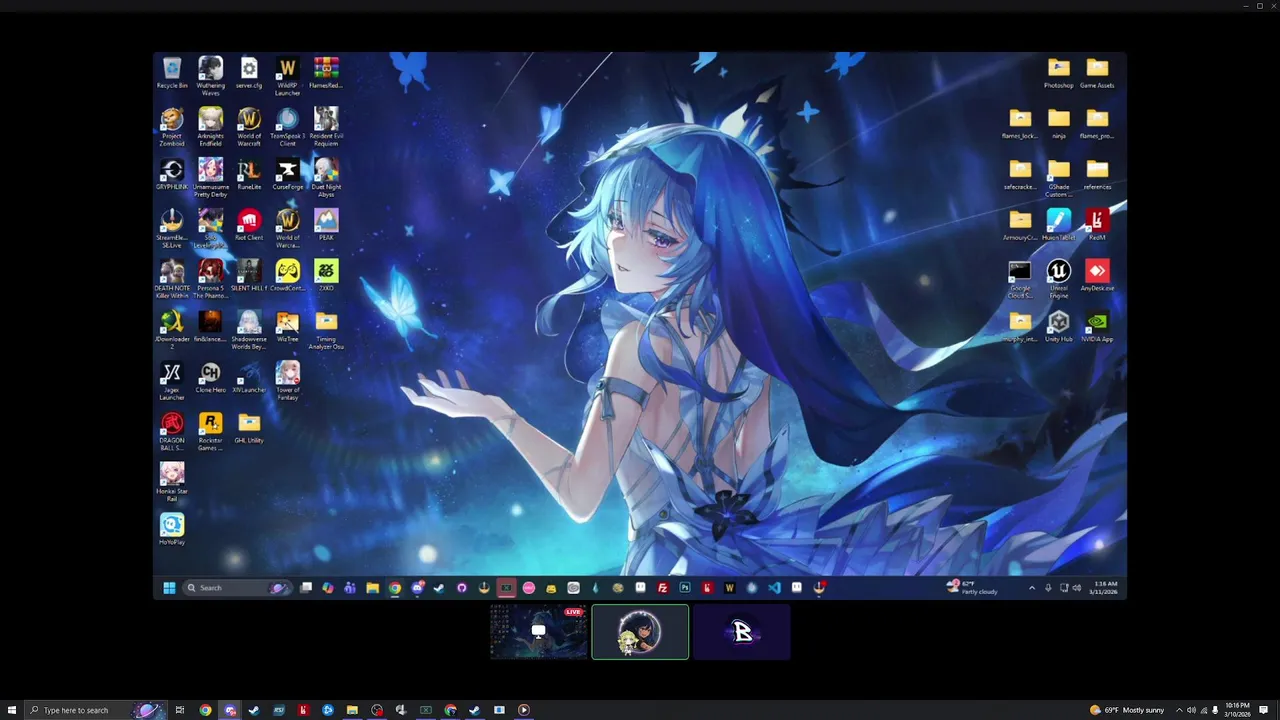
Task: Launch Resident Evil Requiem shortcut
Action: pos(326,127)
